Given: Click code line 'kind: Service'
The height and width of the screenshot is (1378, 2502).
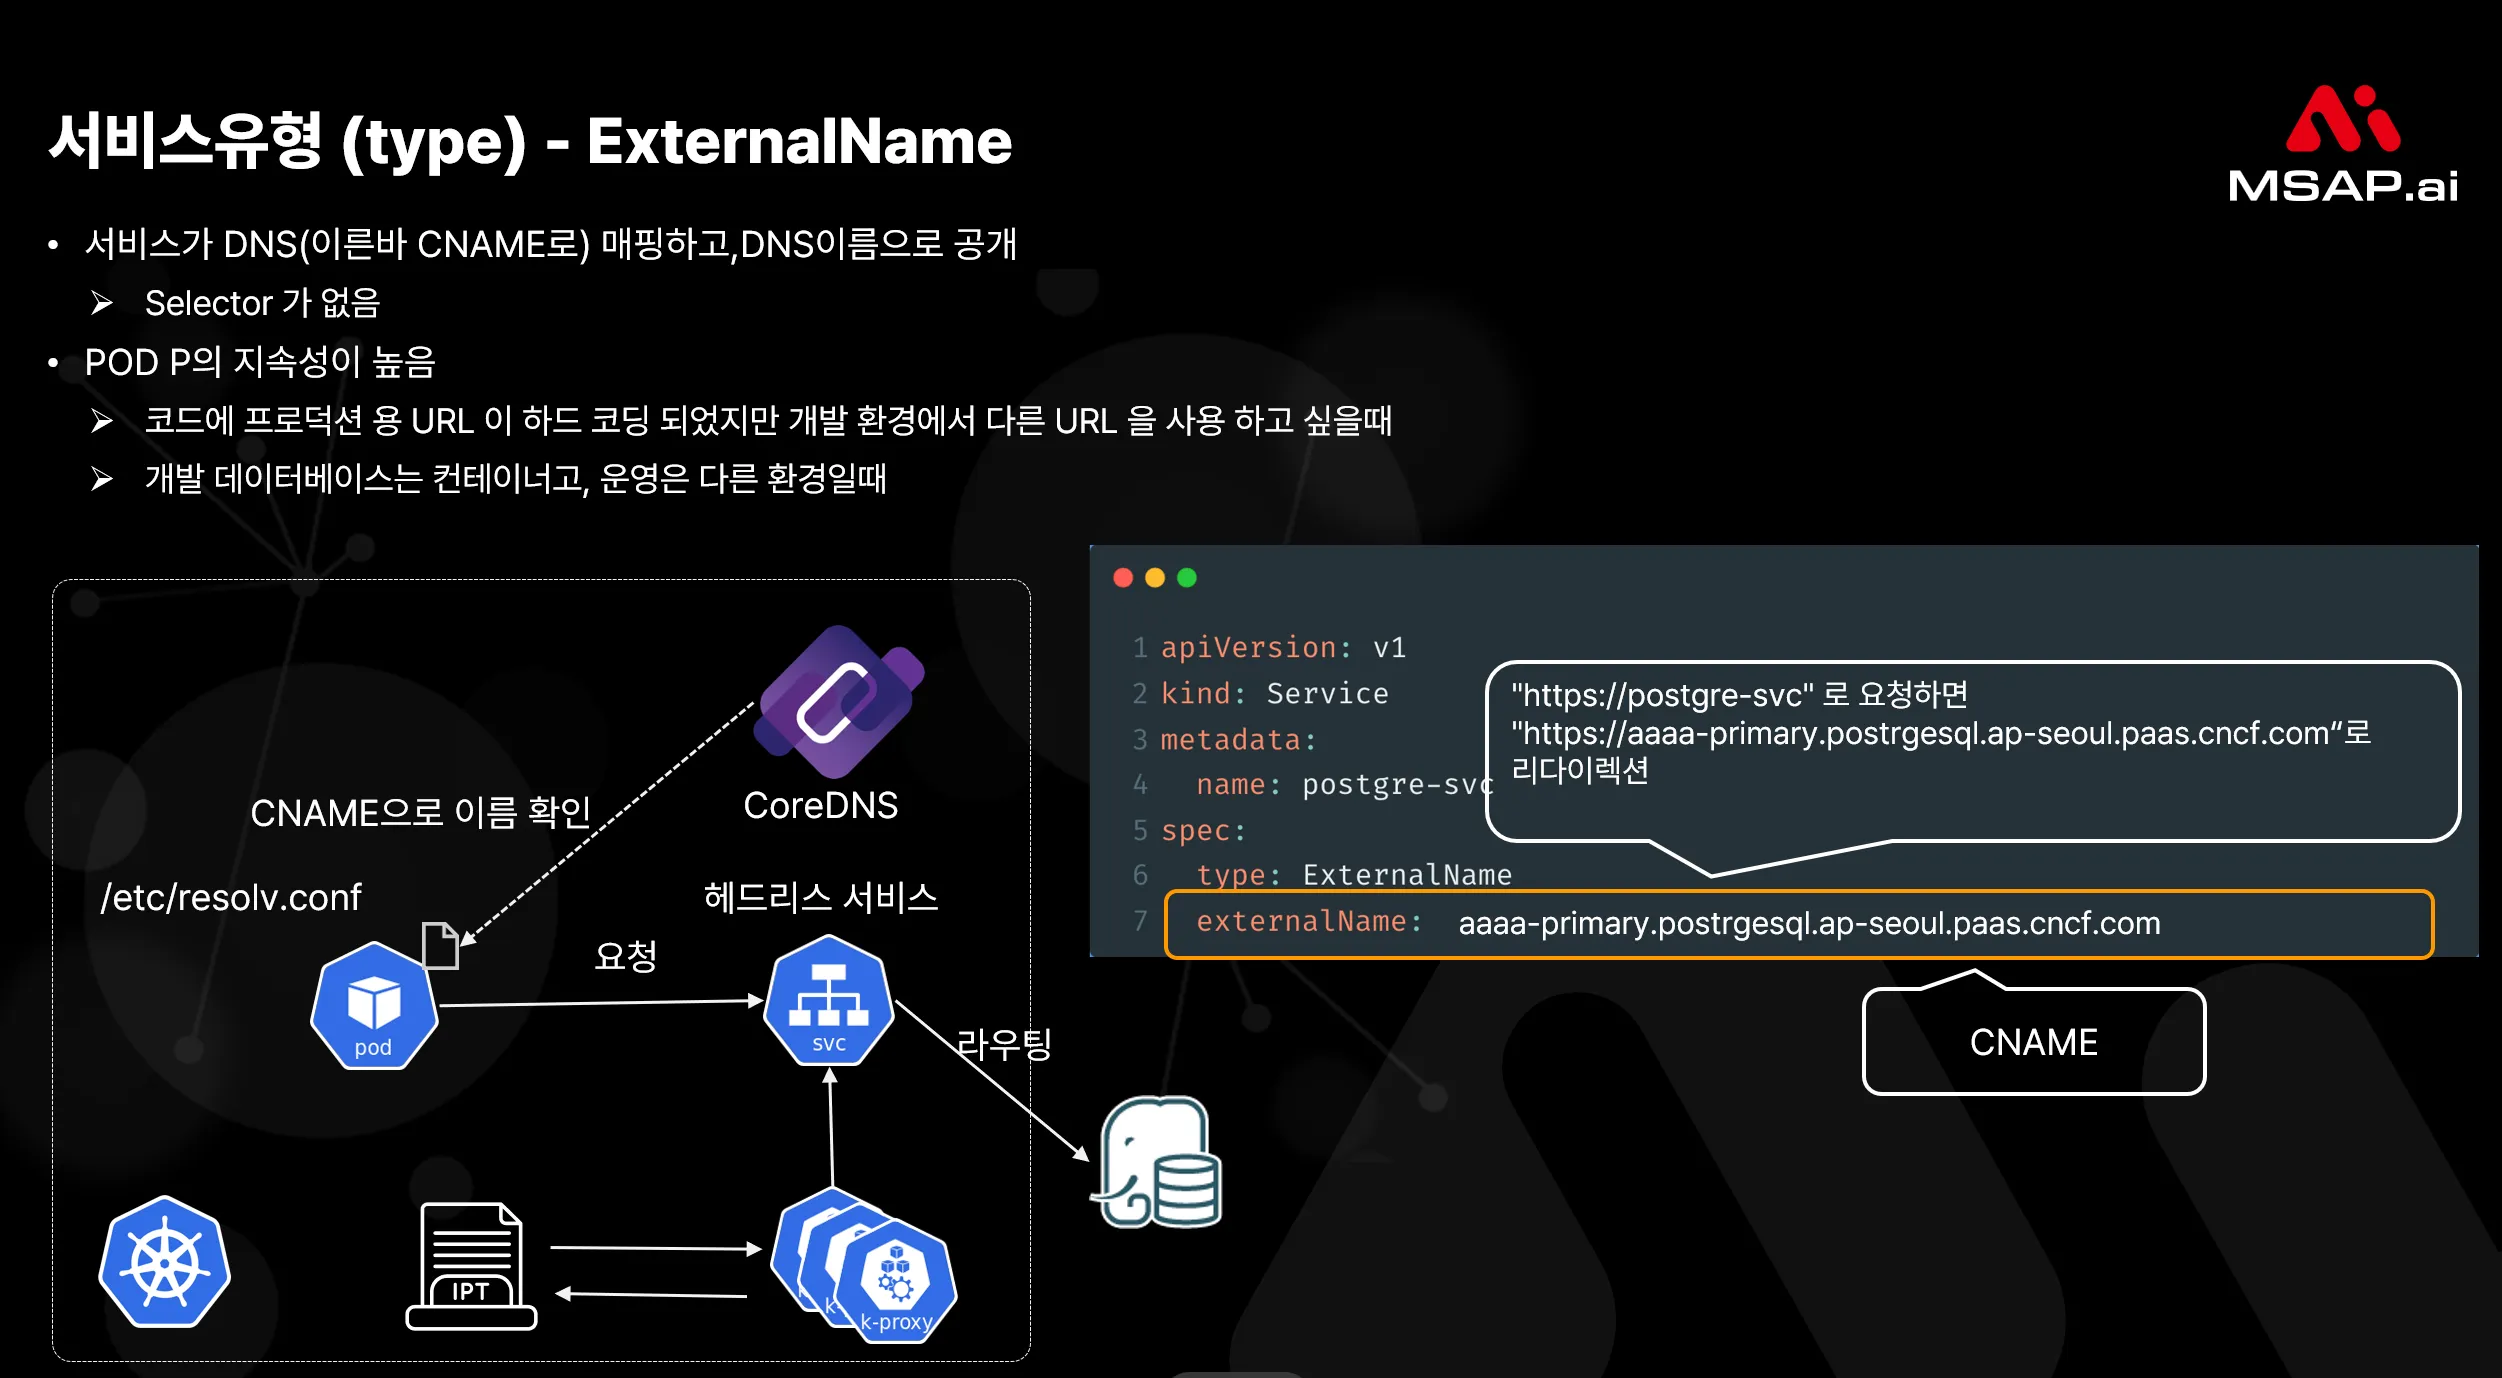Looking at the screenshot, I should [x=1274, y=694].
